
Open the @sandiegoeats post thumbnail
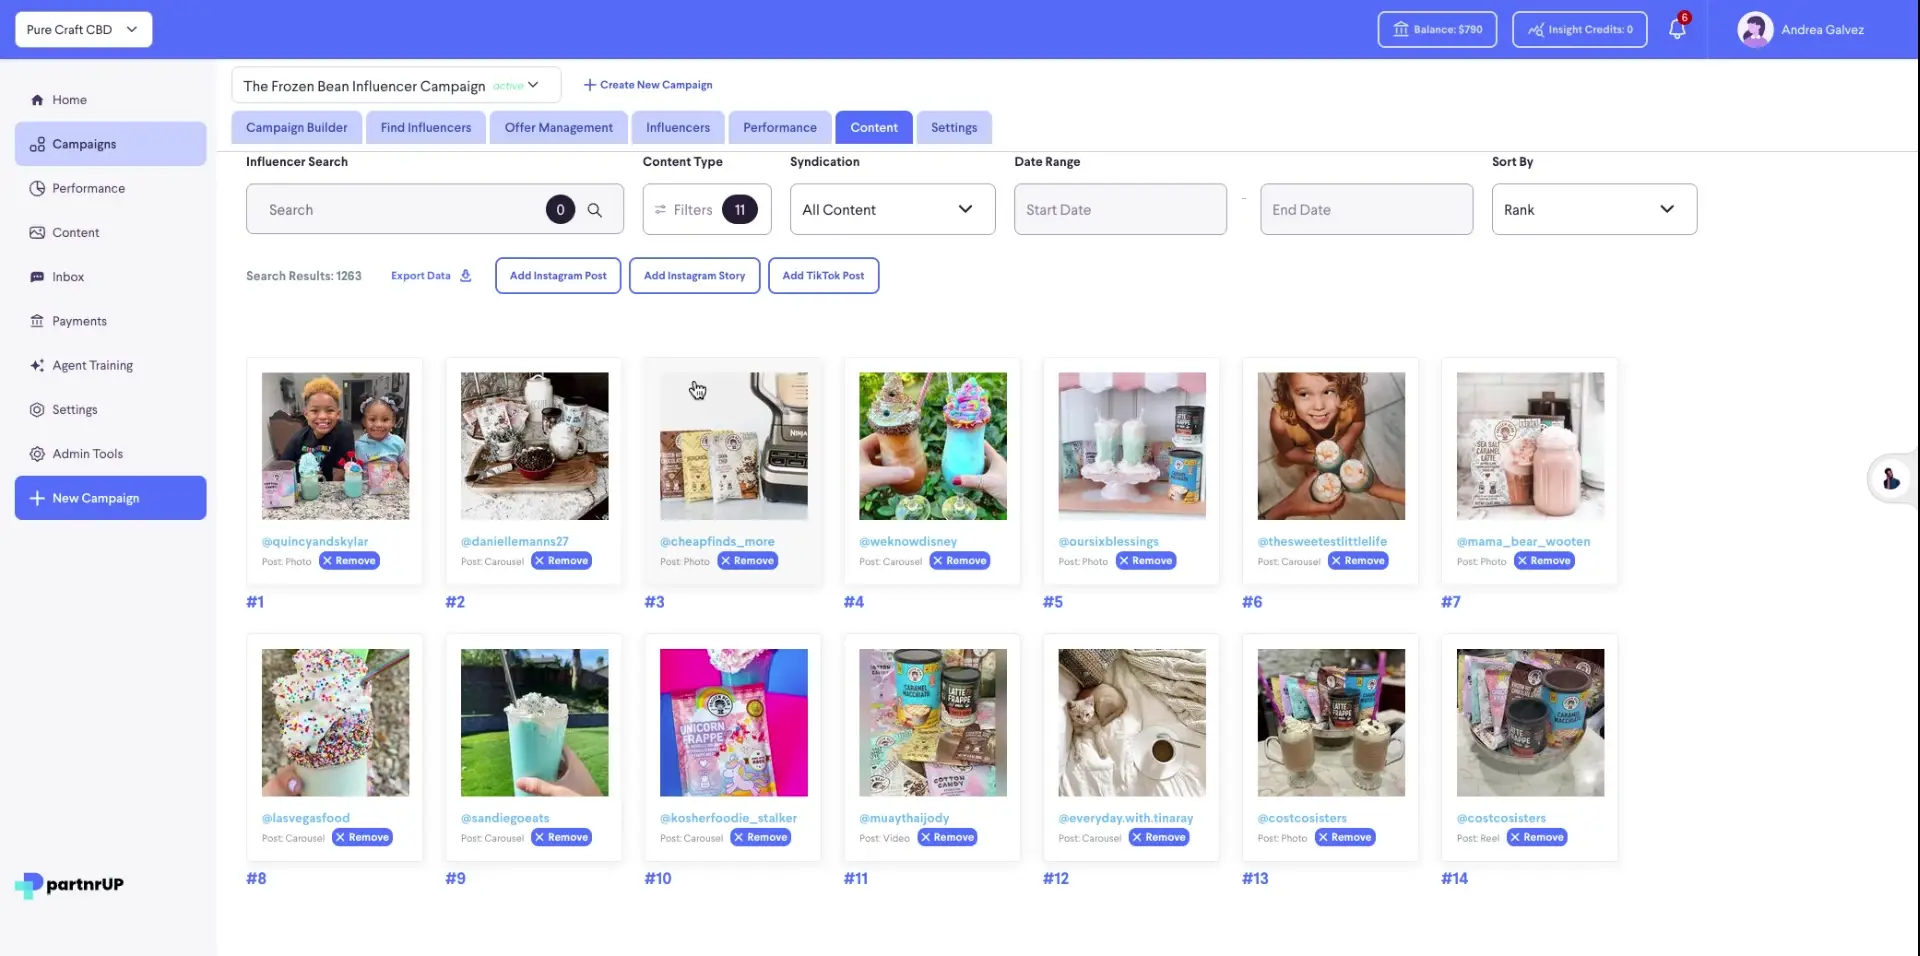(x=534, y=722)
